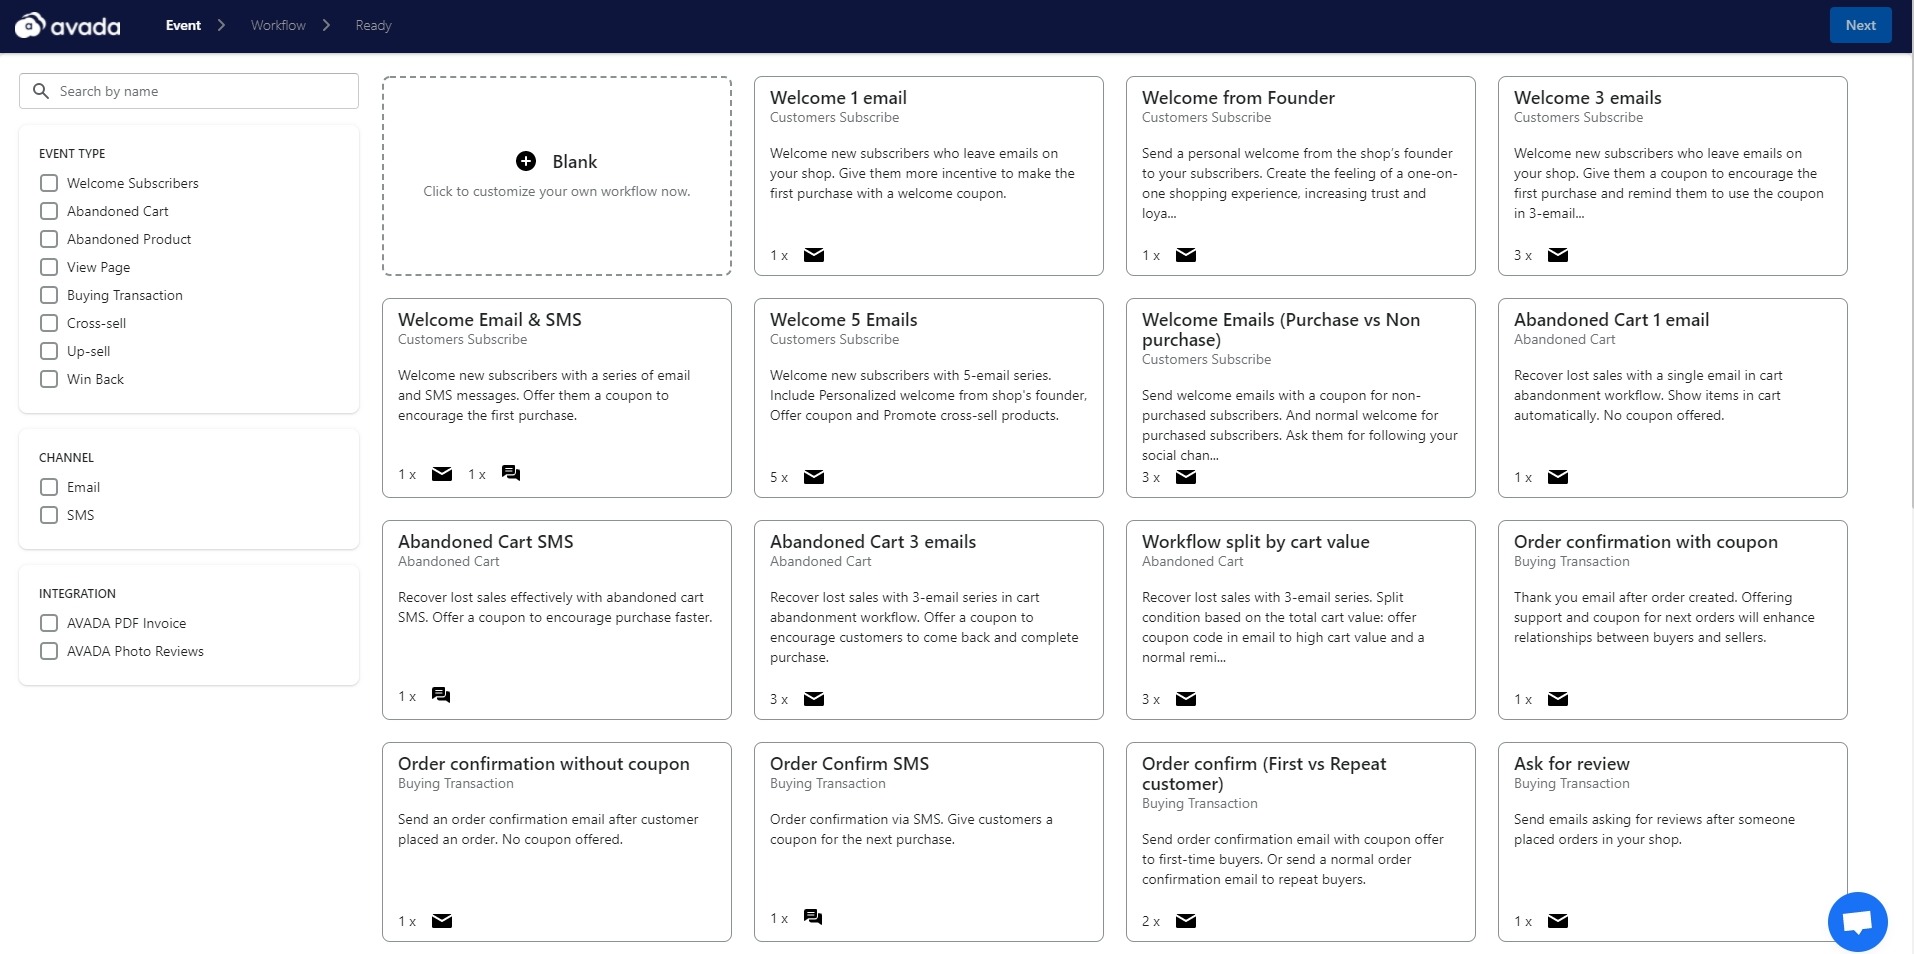Viewport: 1914px width, 954px height.
Task: Tick the AVADA Photo Reviews integration
Action: pos(49,651)
